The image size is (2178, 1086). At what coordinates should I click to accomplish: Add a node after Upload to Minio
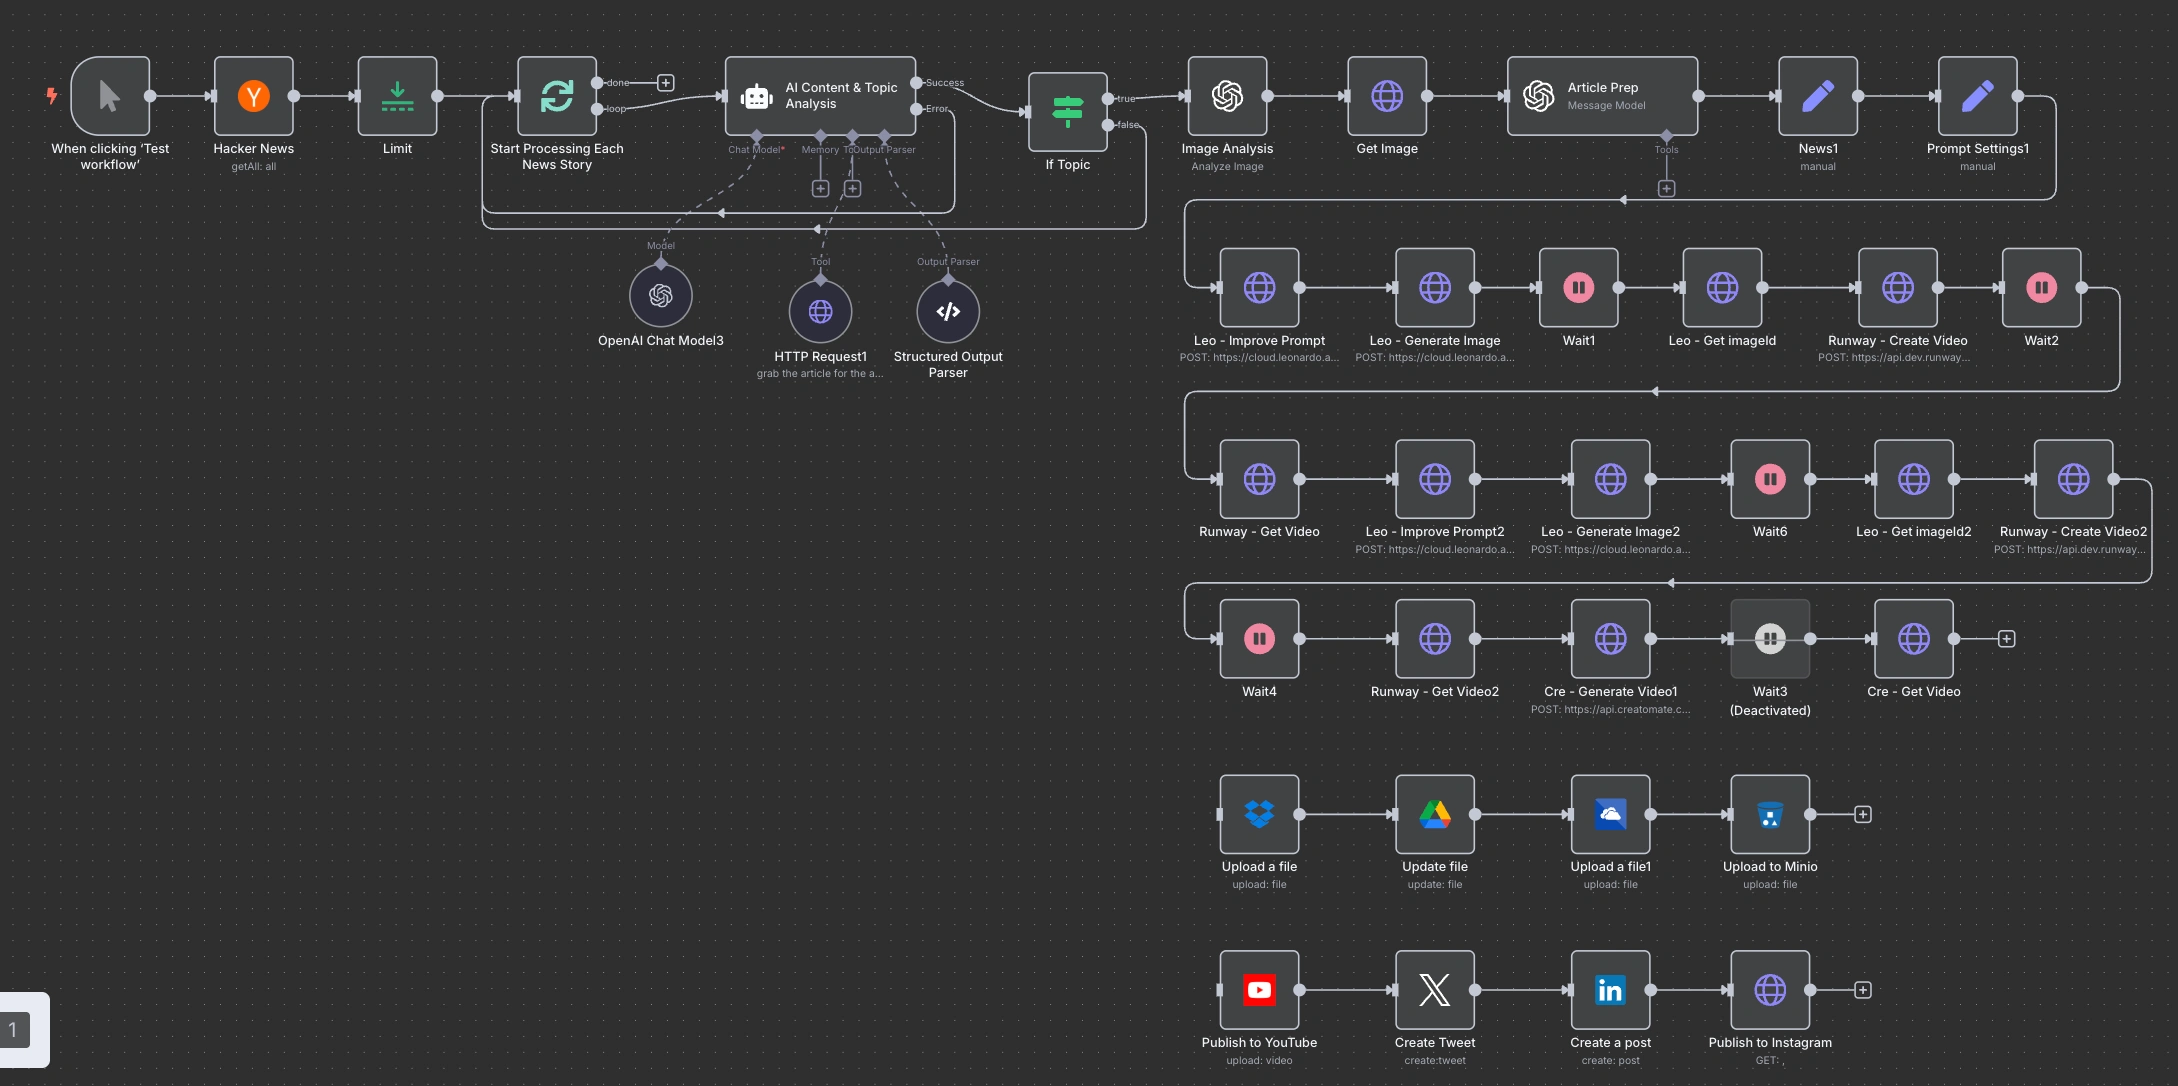tap(1863, 814)
